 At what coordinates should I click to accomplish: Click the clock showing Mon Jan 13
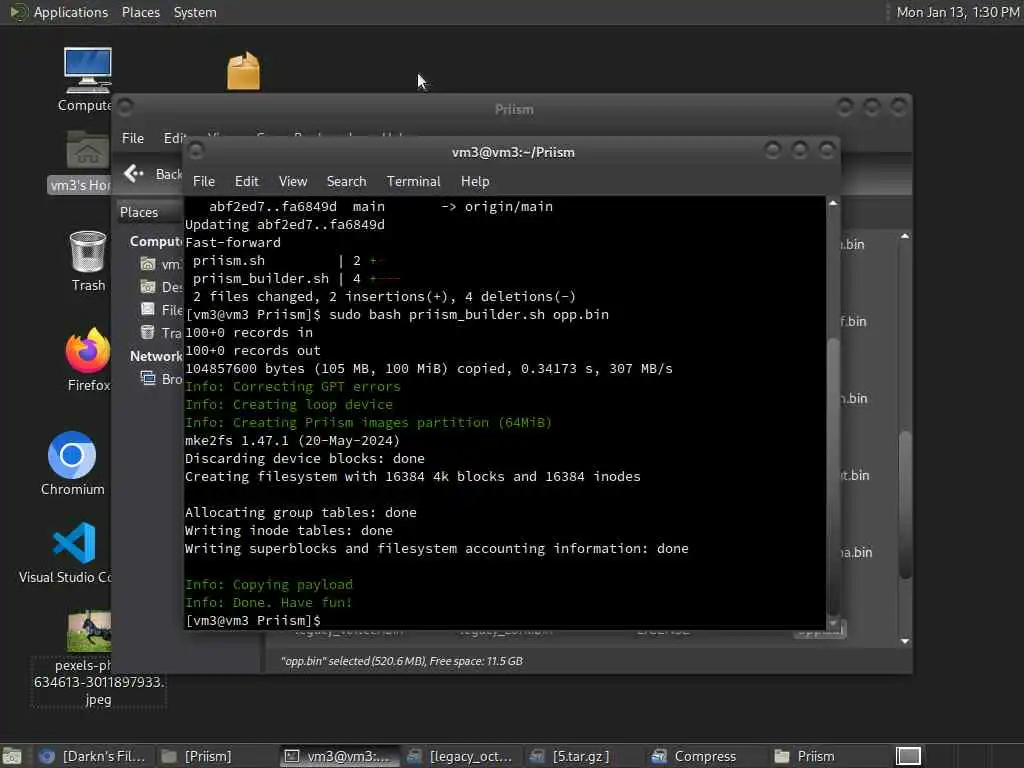point(957,12)
